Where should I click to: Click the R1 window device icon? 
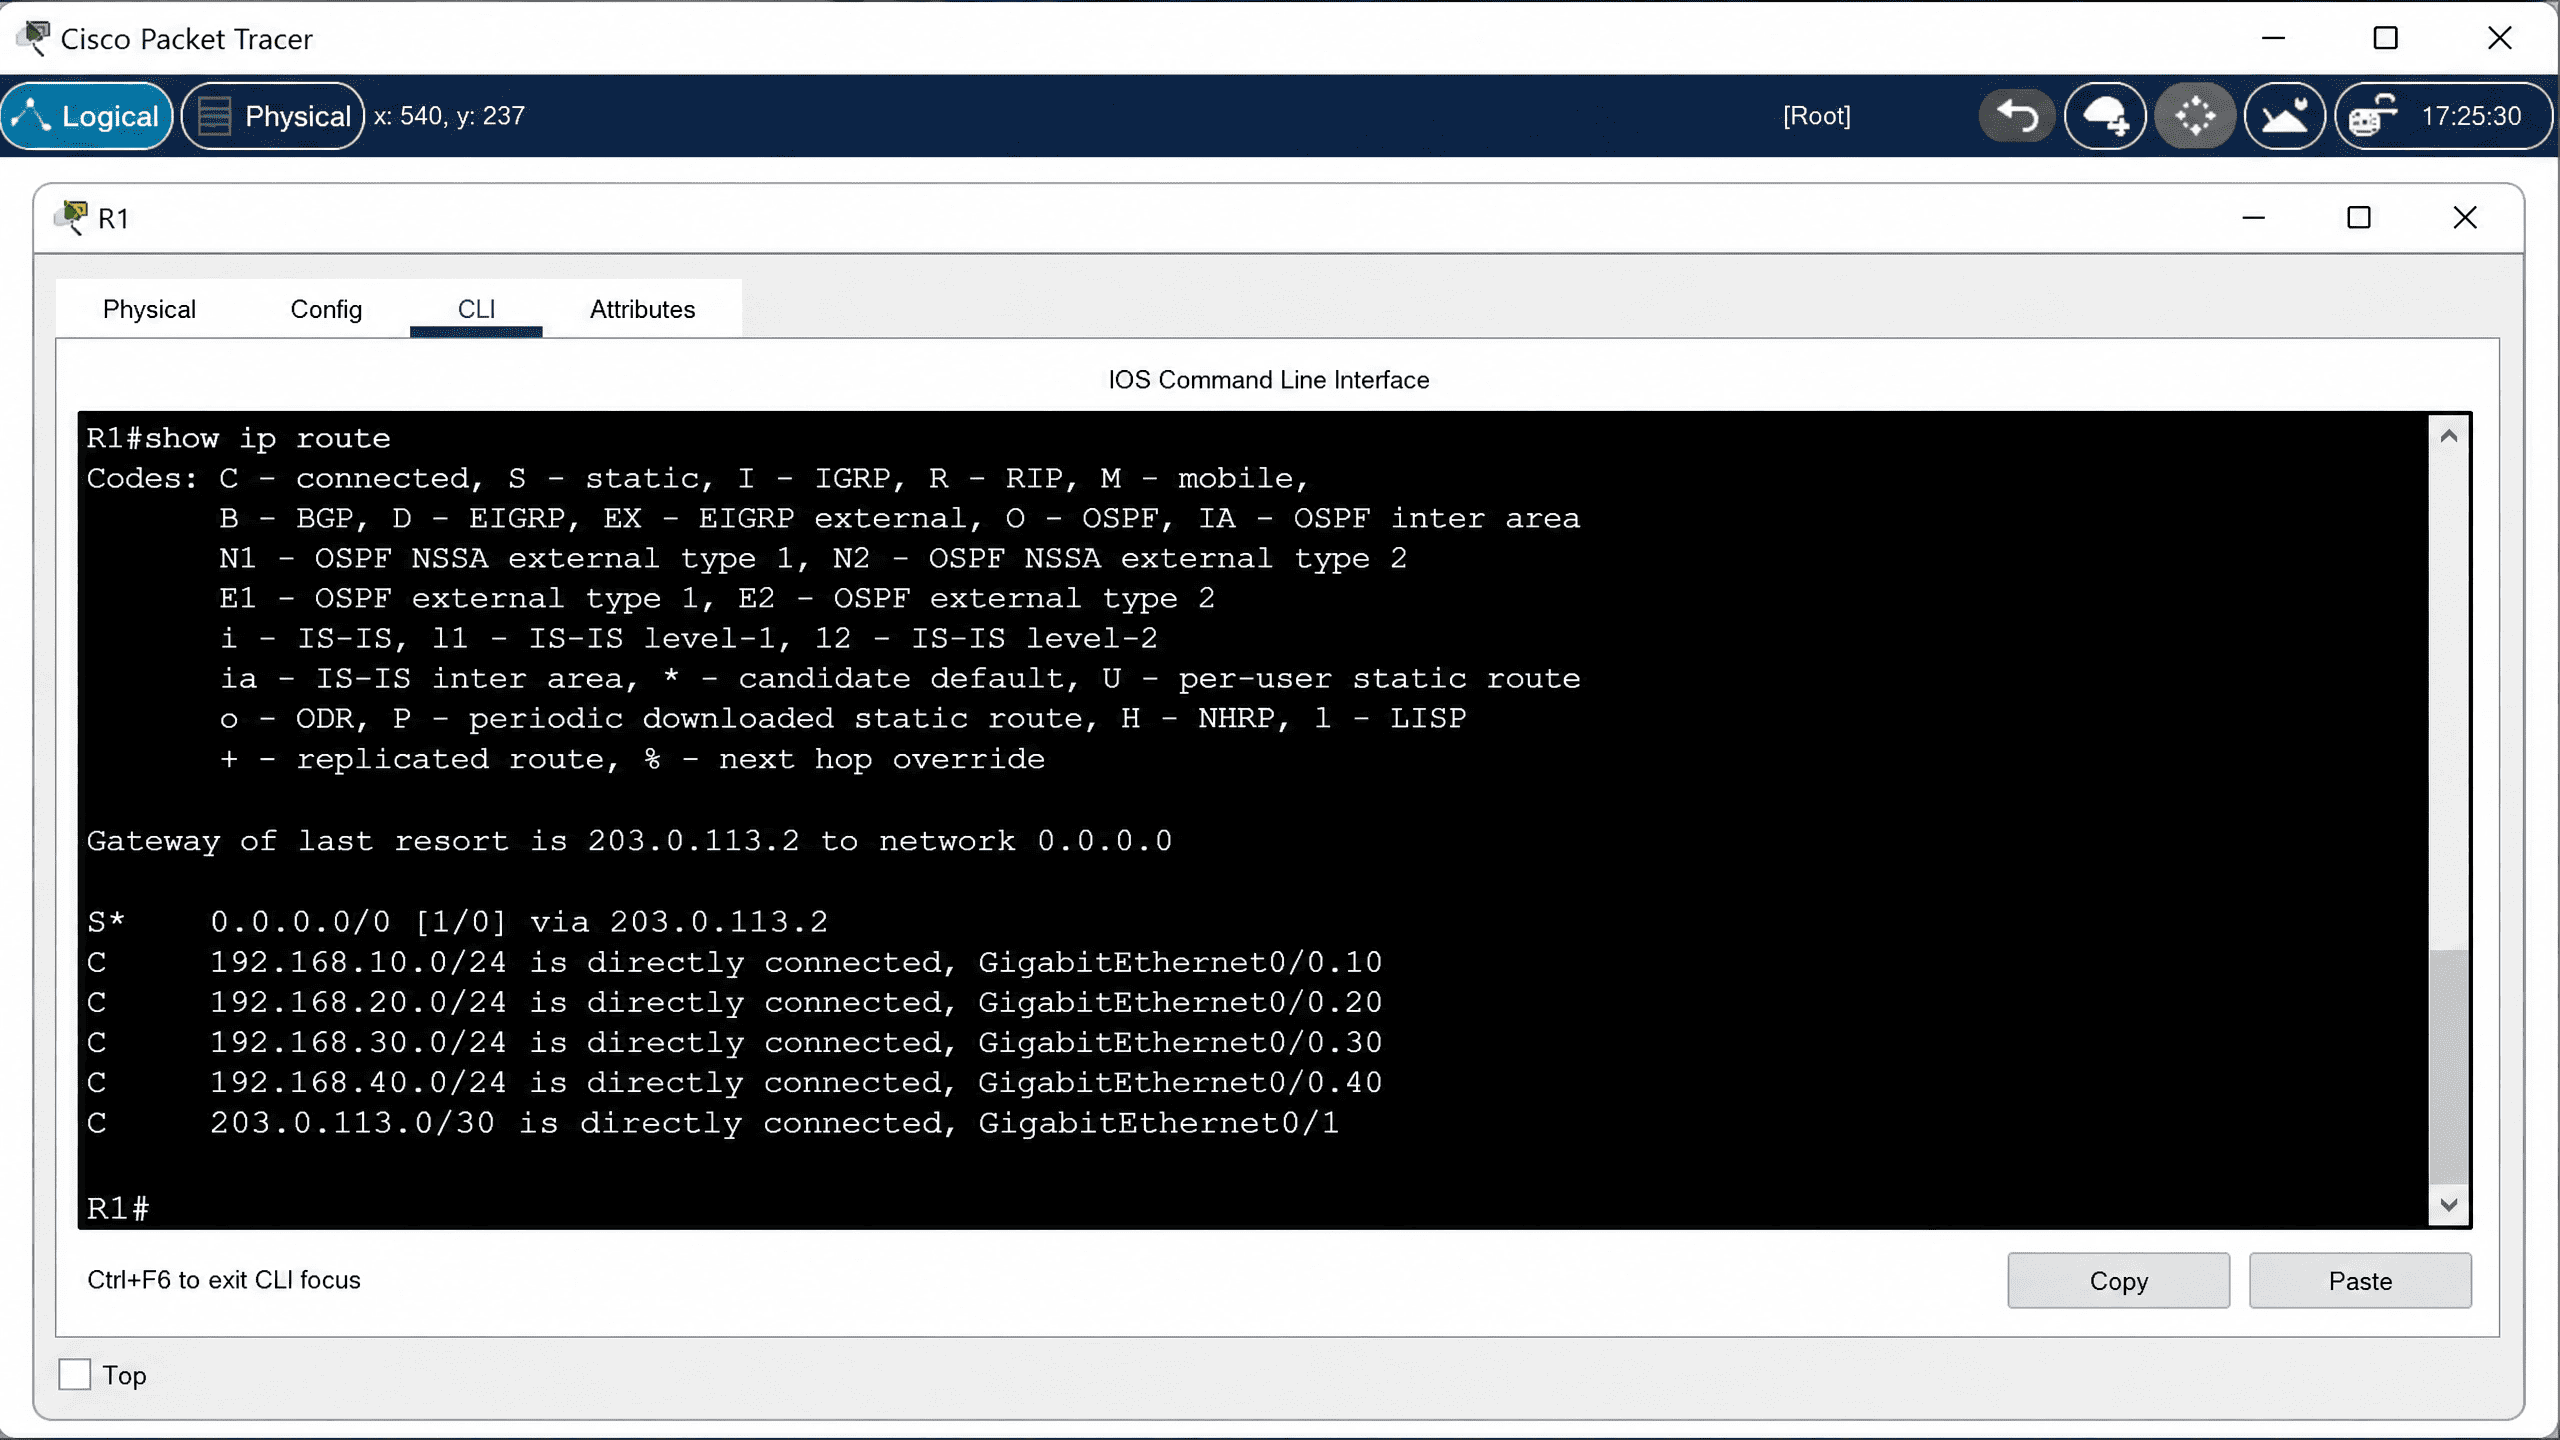tap(72, 217)
